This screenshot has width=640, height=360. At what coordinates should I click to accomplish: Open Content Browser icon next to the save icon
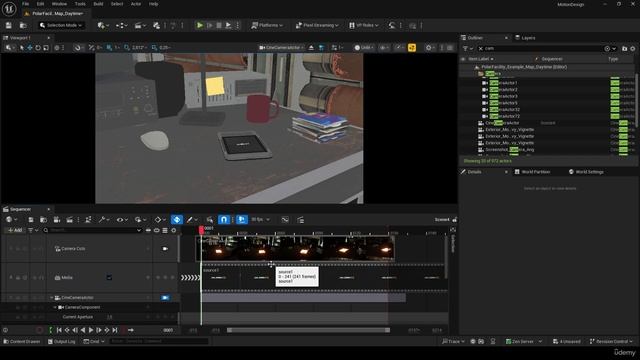pyautogui.click(x=23, y=25)
